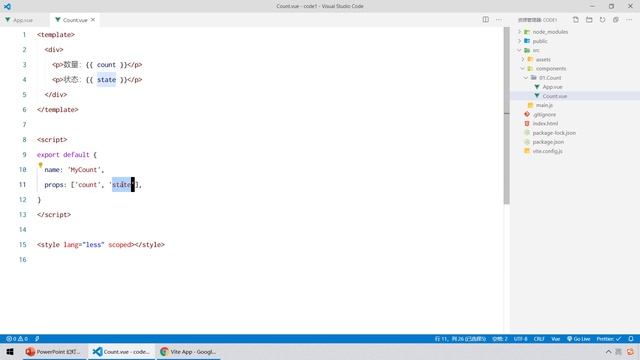Click 'export default' on line 9
The height and width of the screenshot is (360, 640).
(x=63, y=155)
